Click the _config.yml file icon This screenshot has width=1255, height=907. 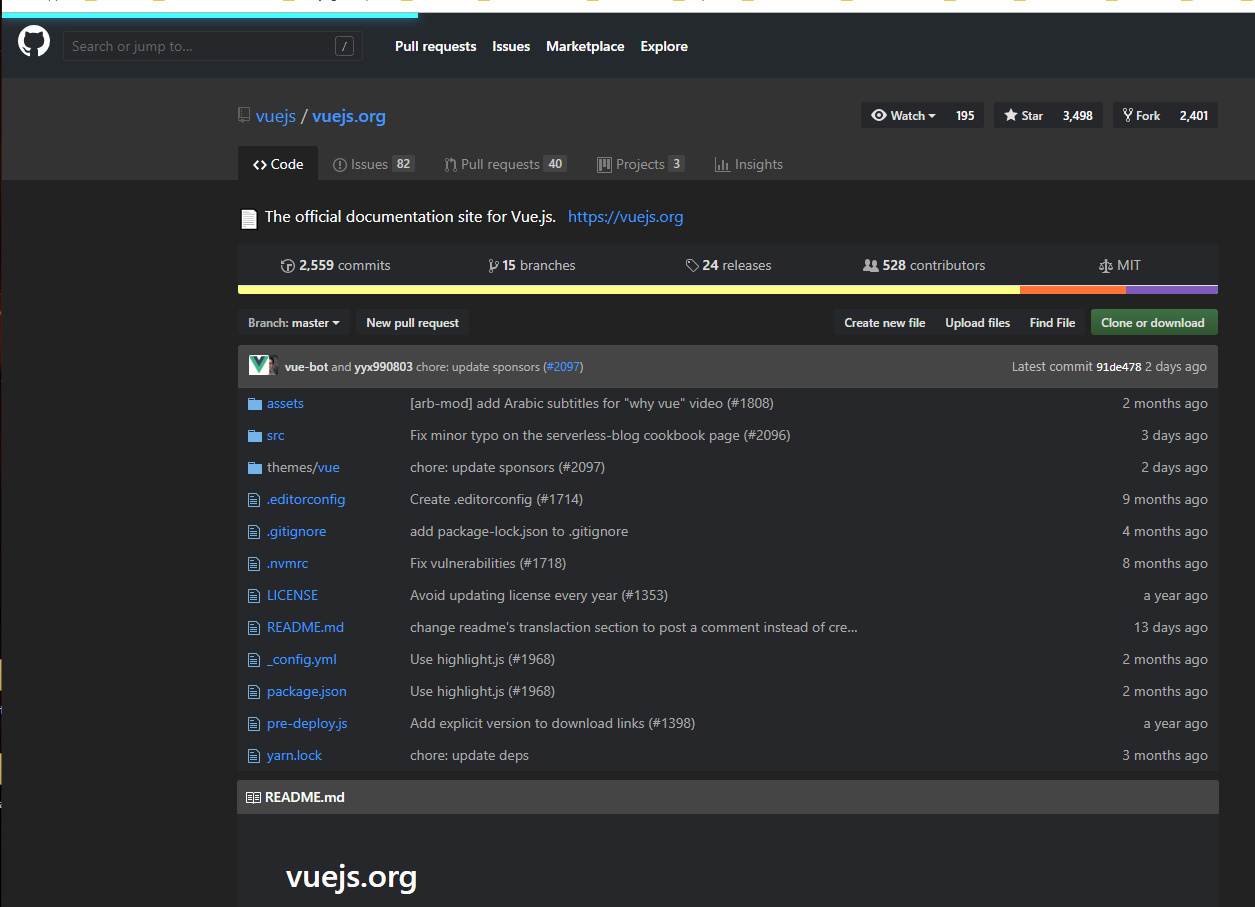(x=254, y=660)
